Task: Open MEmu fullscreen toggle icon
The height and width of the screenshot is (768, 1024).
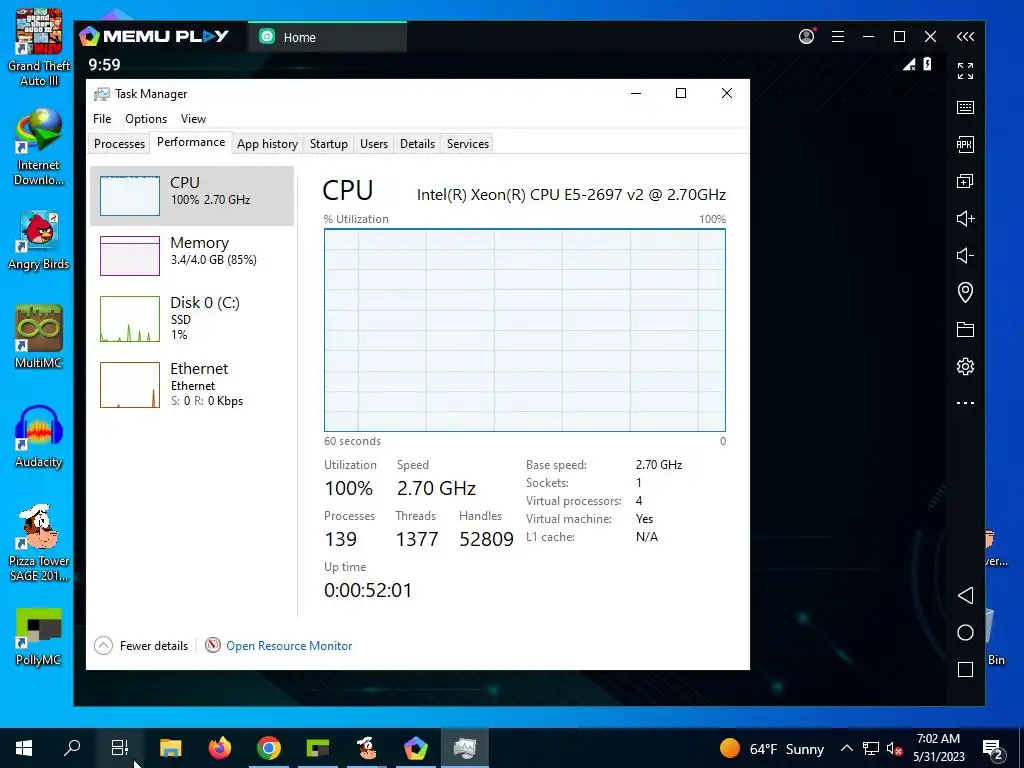Action: point(965,71)
